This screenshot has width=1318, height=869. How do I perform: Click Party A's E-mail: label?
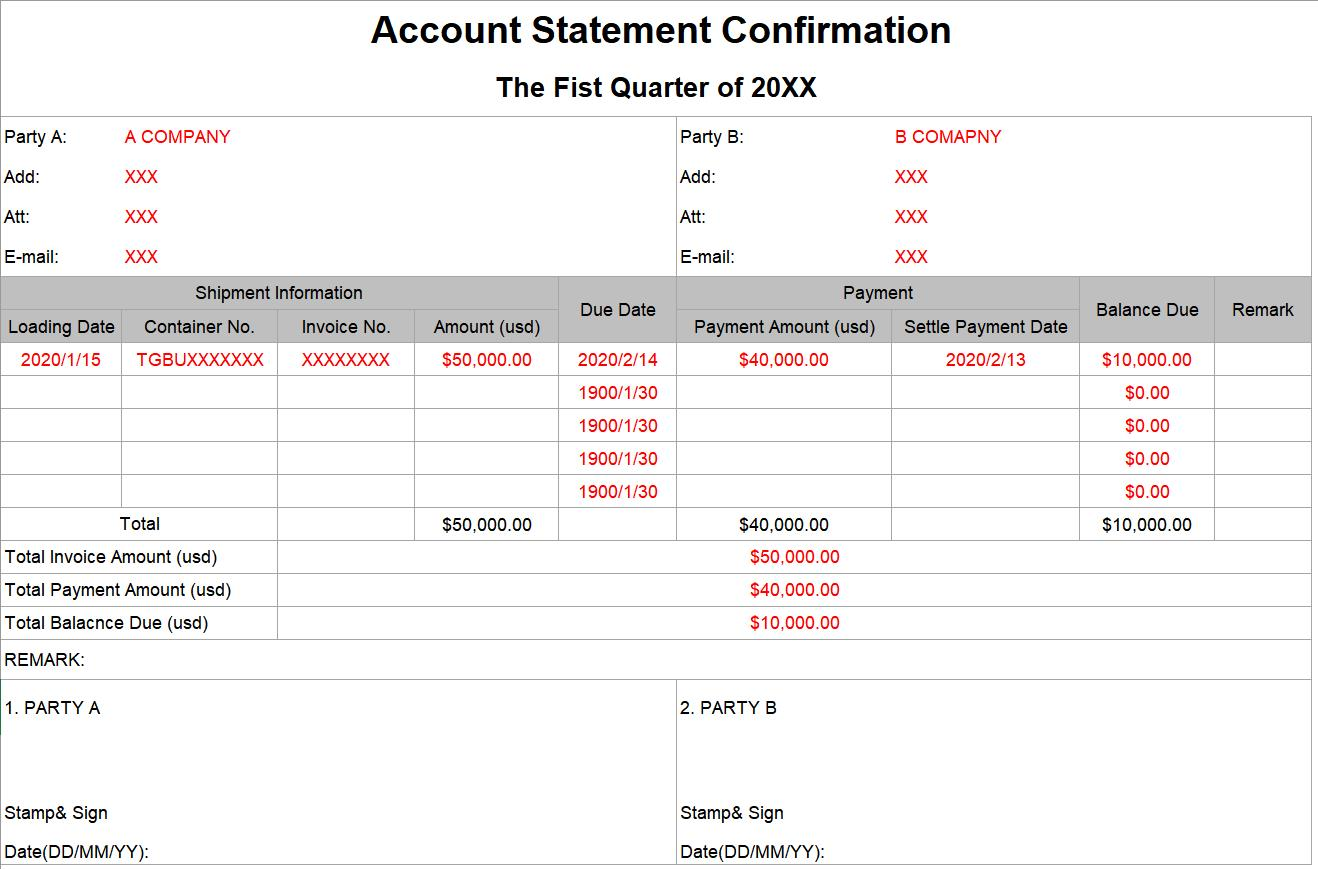(x=31, y=257)
